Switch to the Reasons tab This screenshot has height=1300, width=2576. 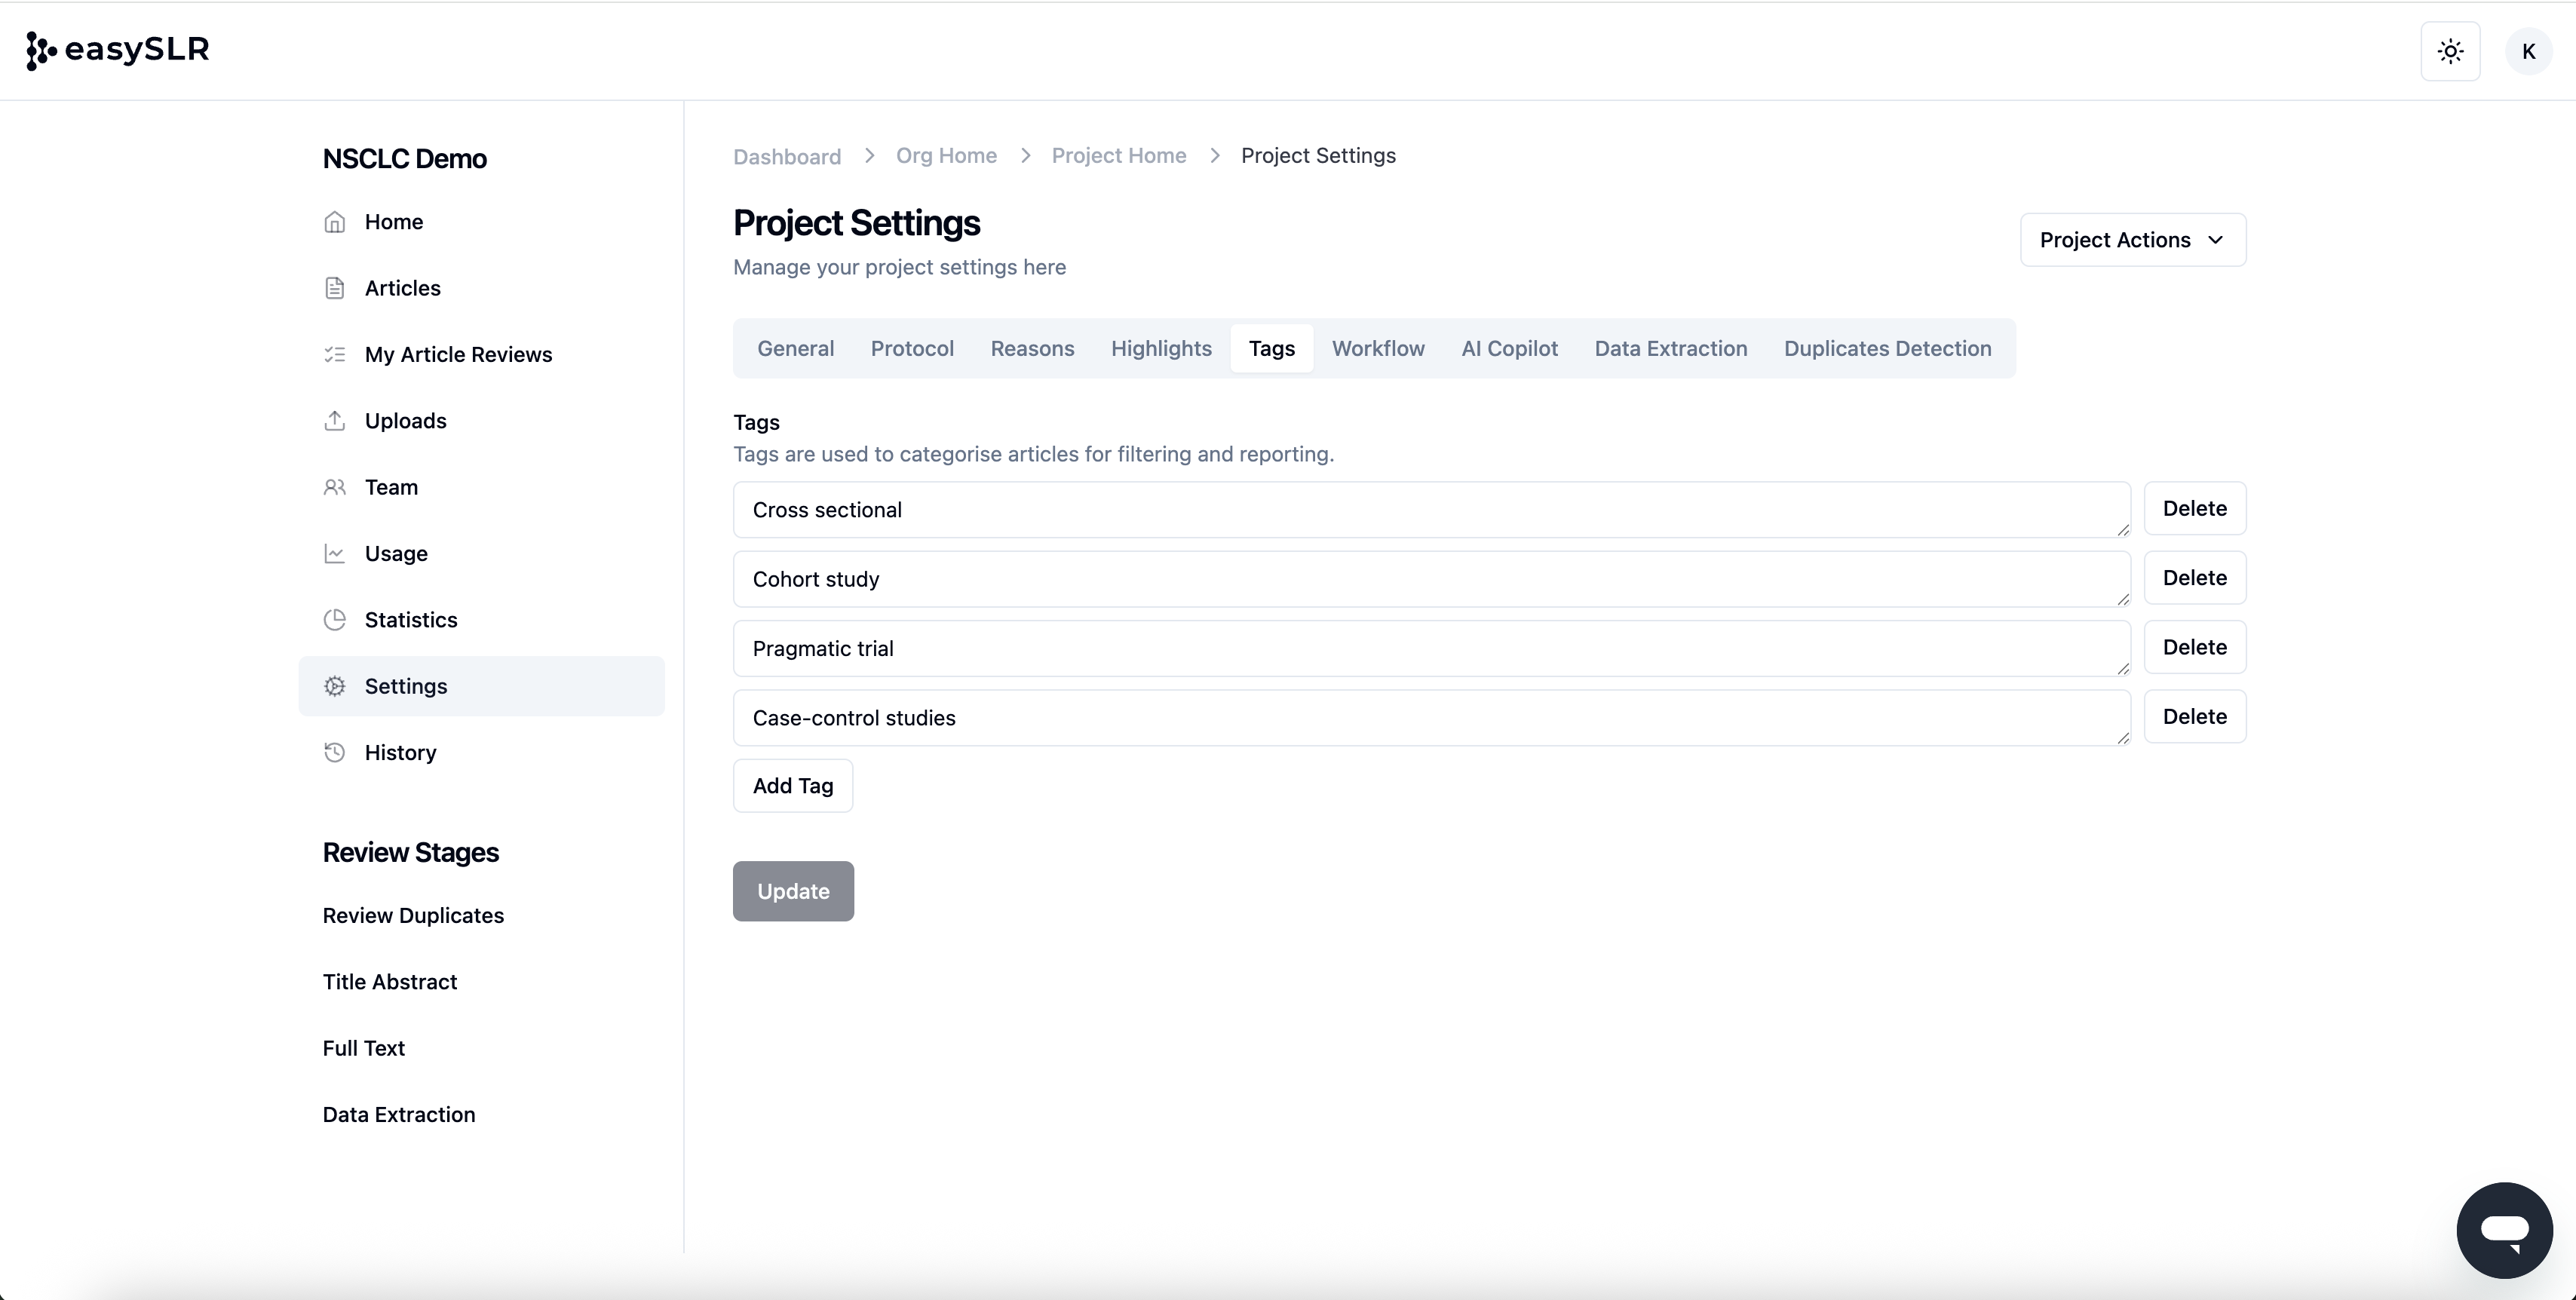point(1032,348)
